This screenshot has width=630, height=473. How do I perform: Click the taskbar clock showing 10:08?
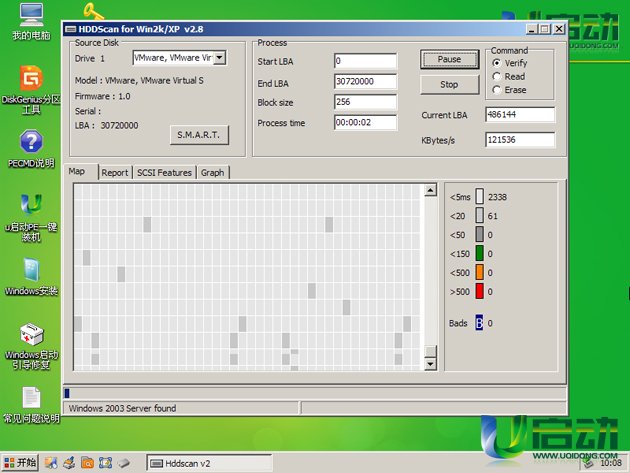[x=611, y=463]
